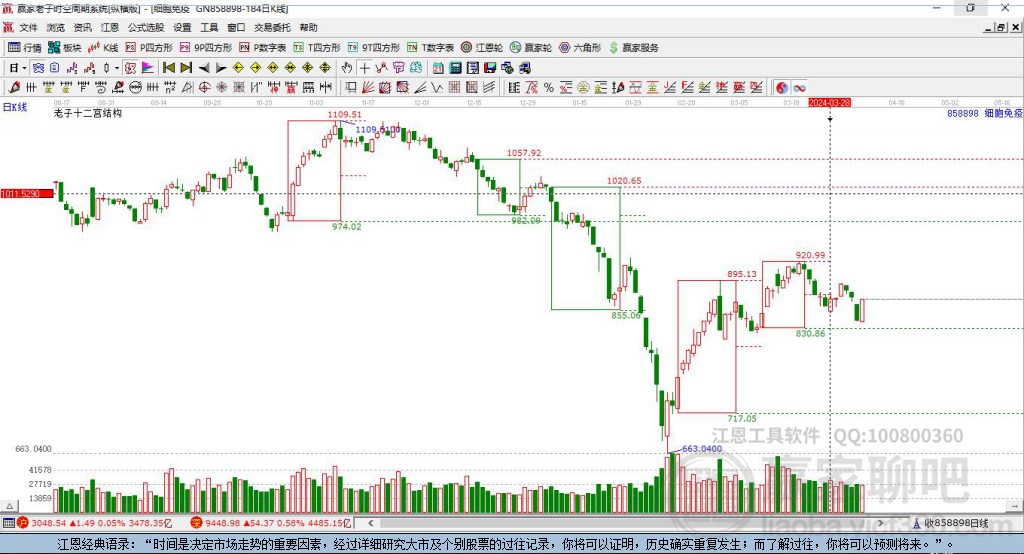Screen dimensions: 1024x554
Task: Click the 717.05 price label
Action: click(742, 419)
